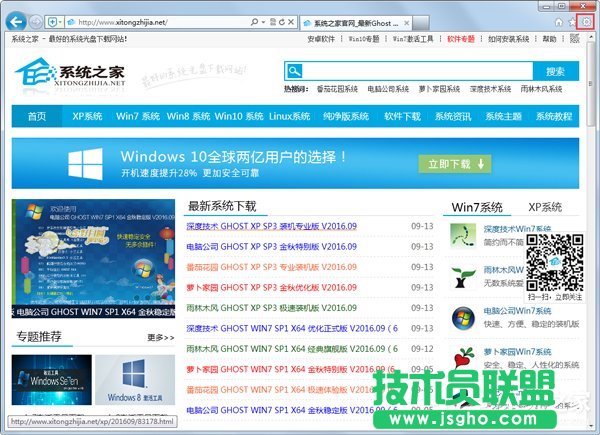Click the browser Home icon
Screen dimensions: 600x435
click(x=559, y=23)
